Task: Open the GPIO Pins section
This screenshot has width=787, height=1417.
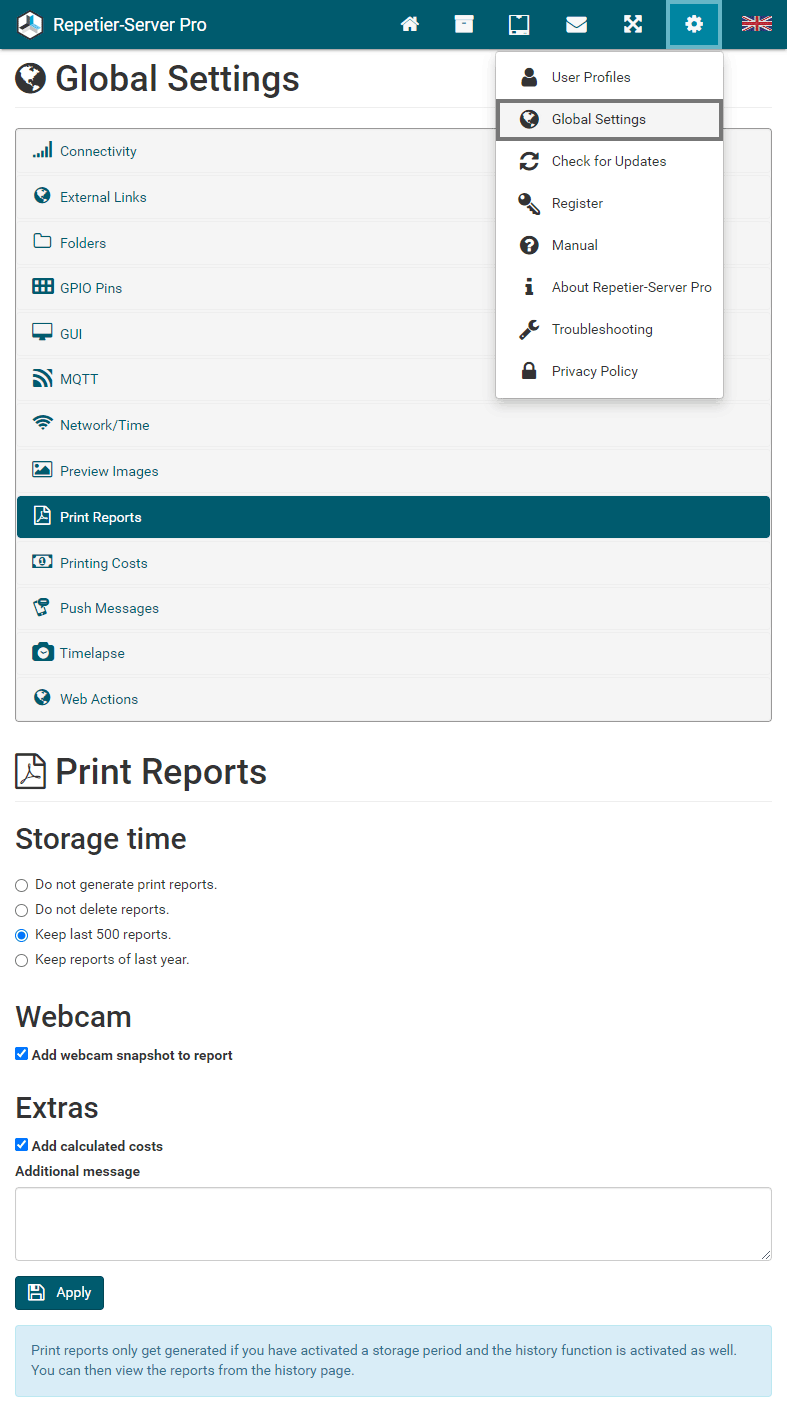Action: pyautogui.click(x=90, y=288)
